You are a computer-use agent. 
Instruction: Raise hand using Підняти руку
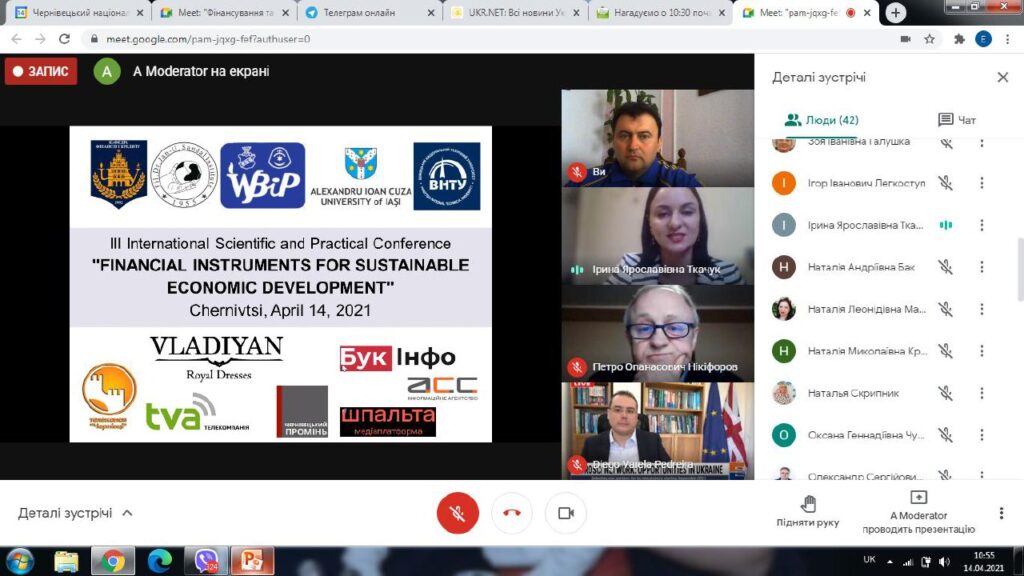tap(808, 511)
